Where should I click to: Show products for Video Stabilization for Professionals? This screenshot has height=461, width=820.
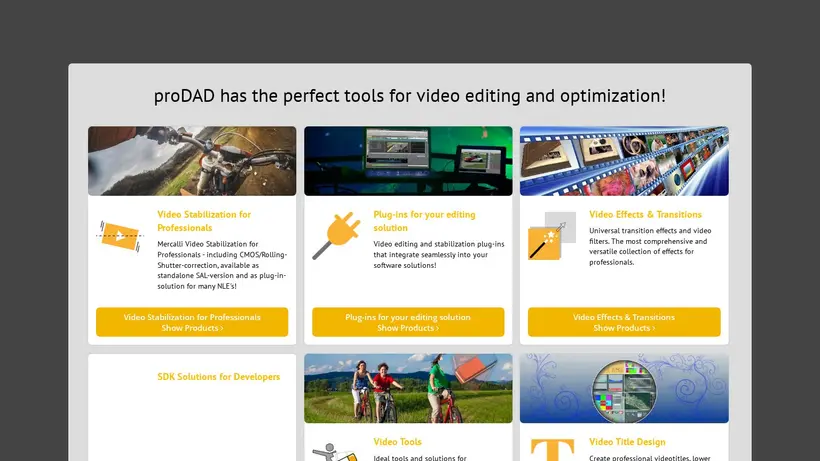tap(192, 322)
